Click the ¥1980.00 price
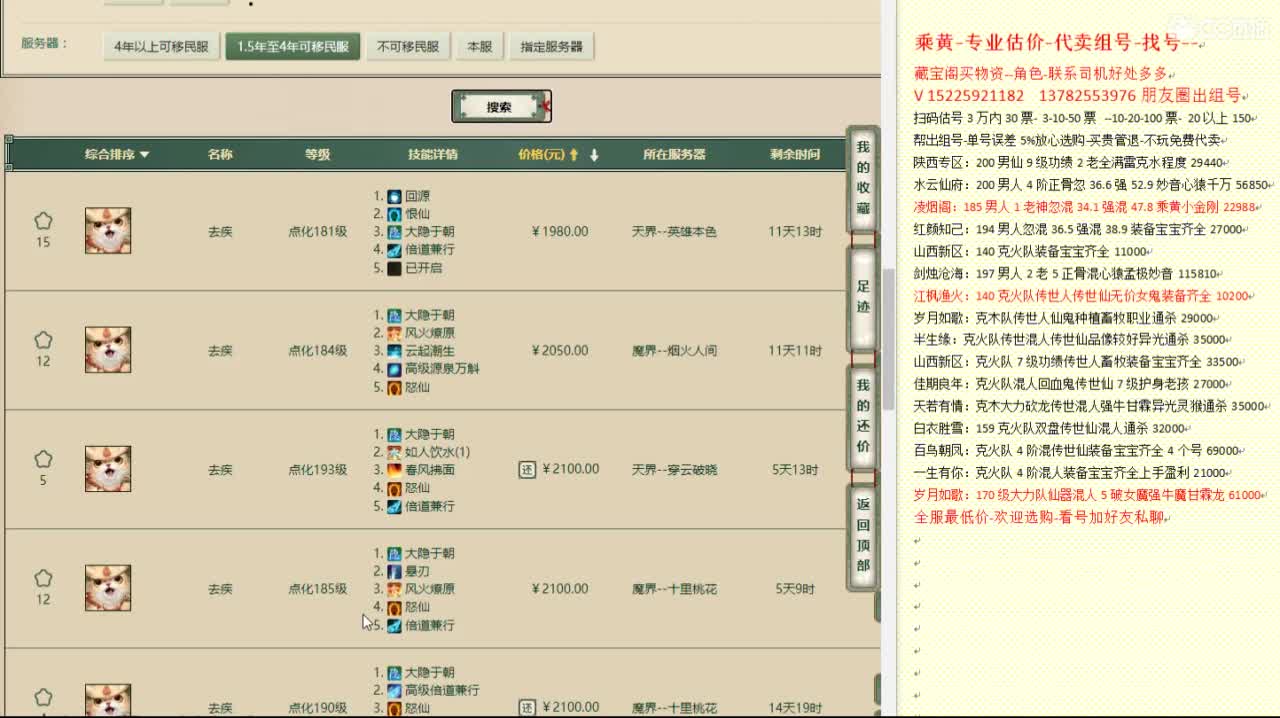The height and width of the screenshot is (718, 1280). [560, 231]
